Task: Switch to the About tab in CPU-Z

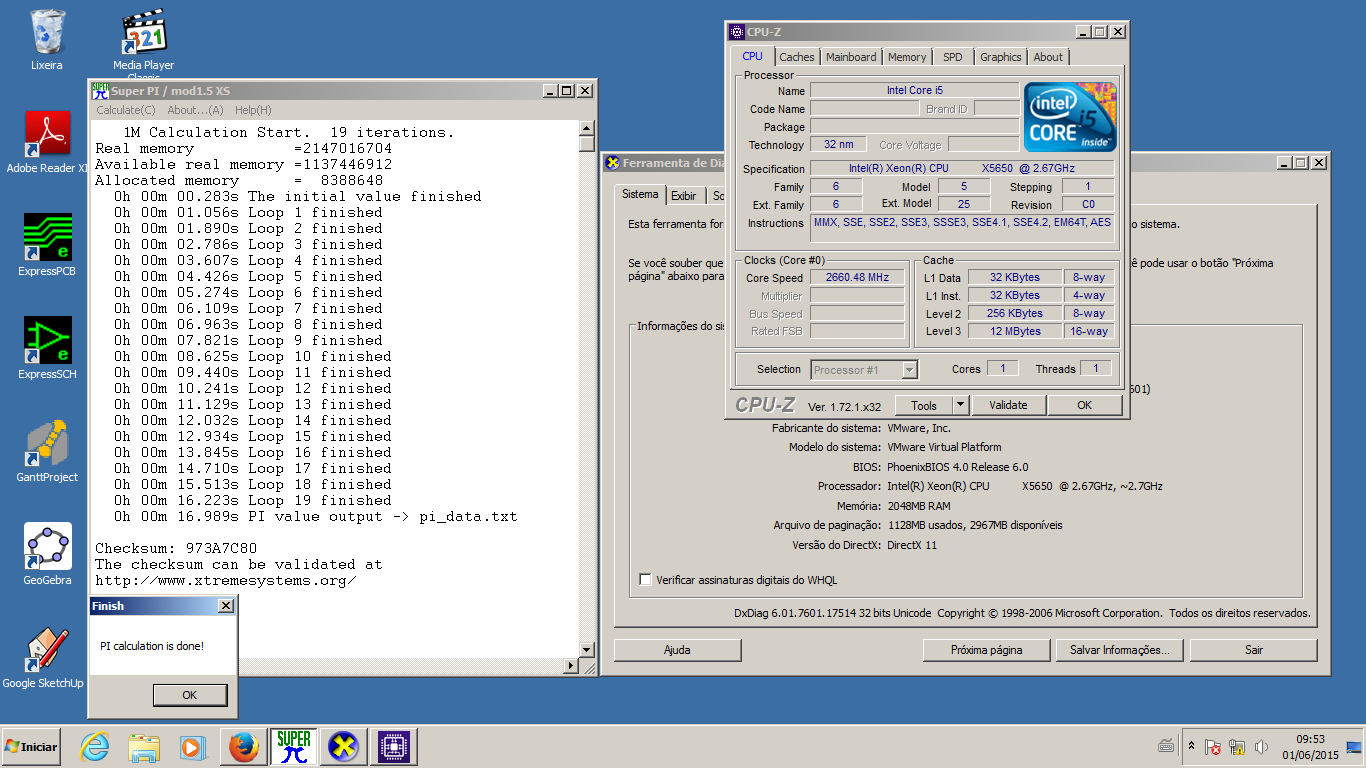Action: click(1048, 57)
